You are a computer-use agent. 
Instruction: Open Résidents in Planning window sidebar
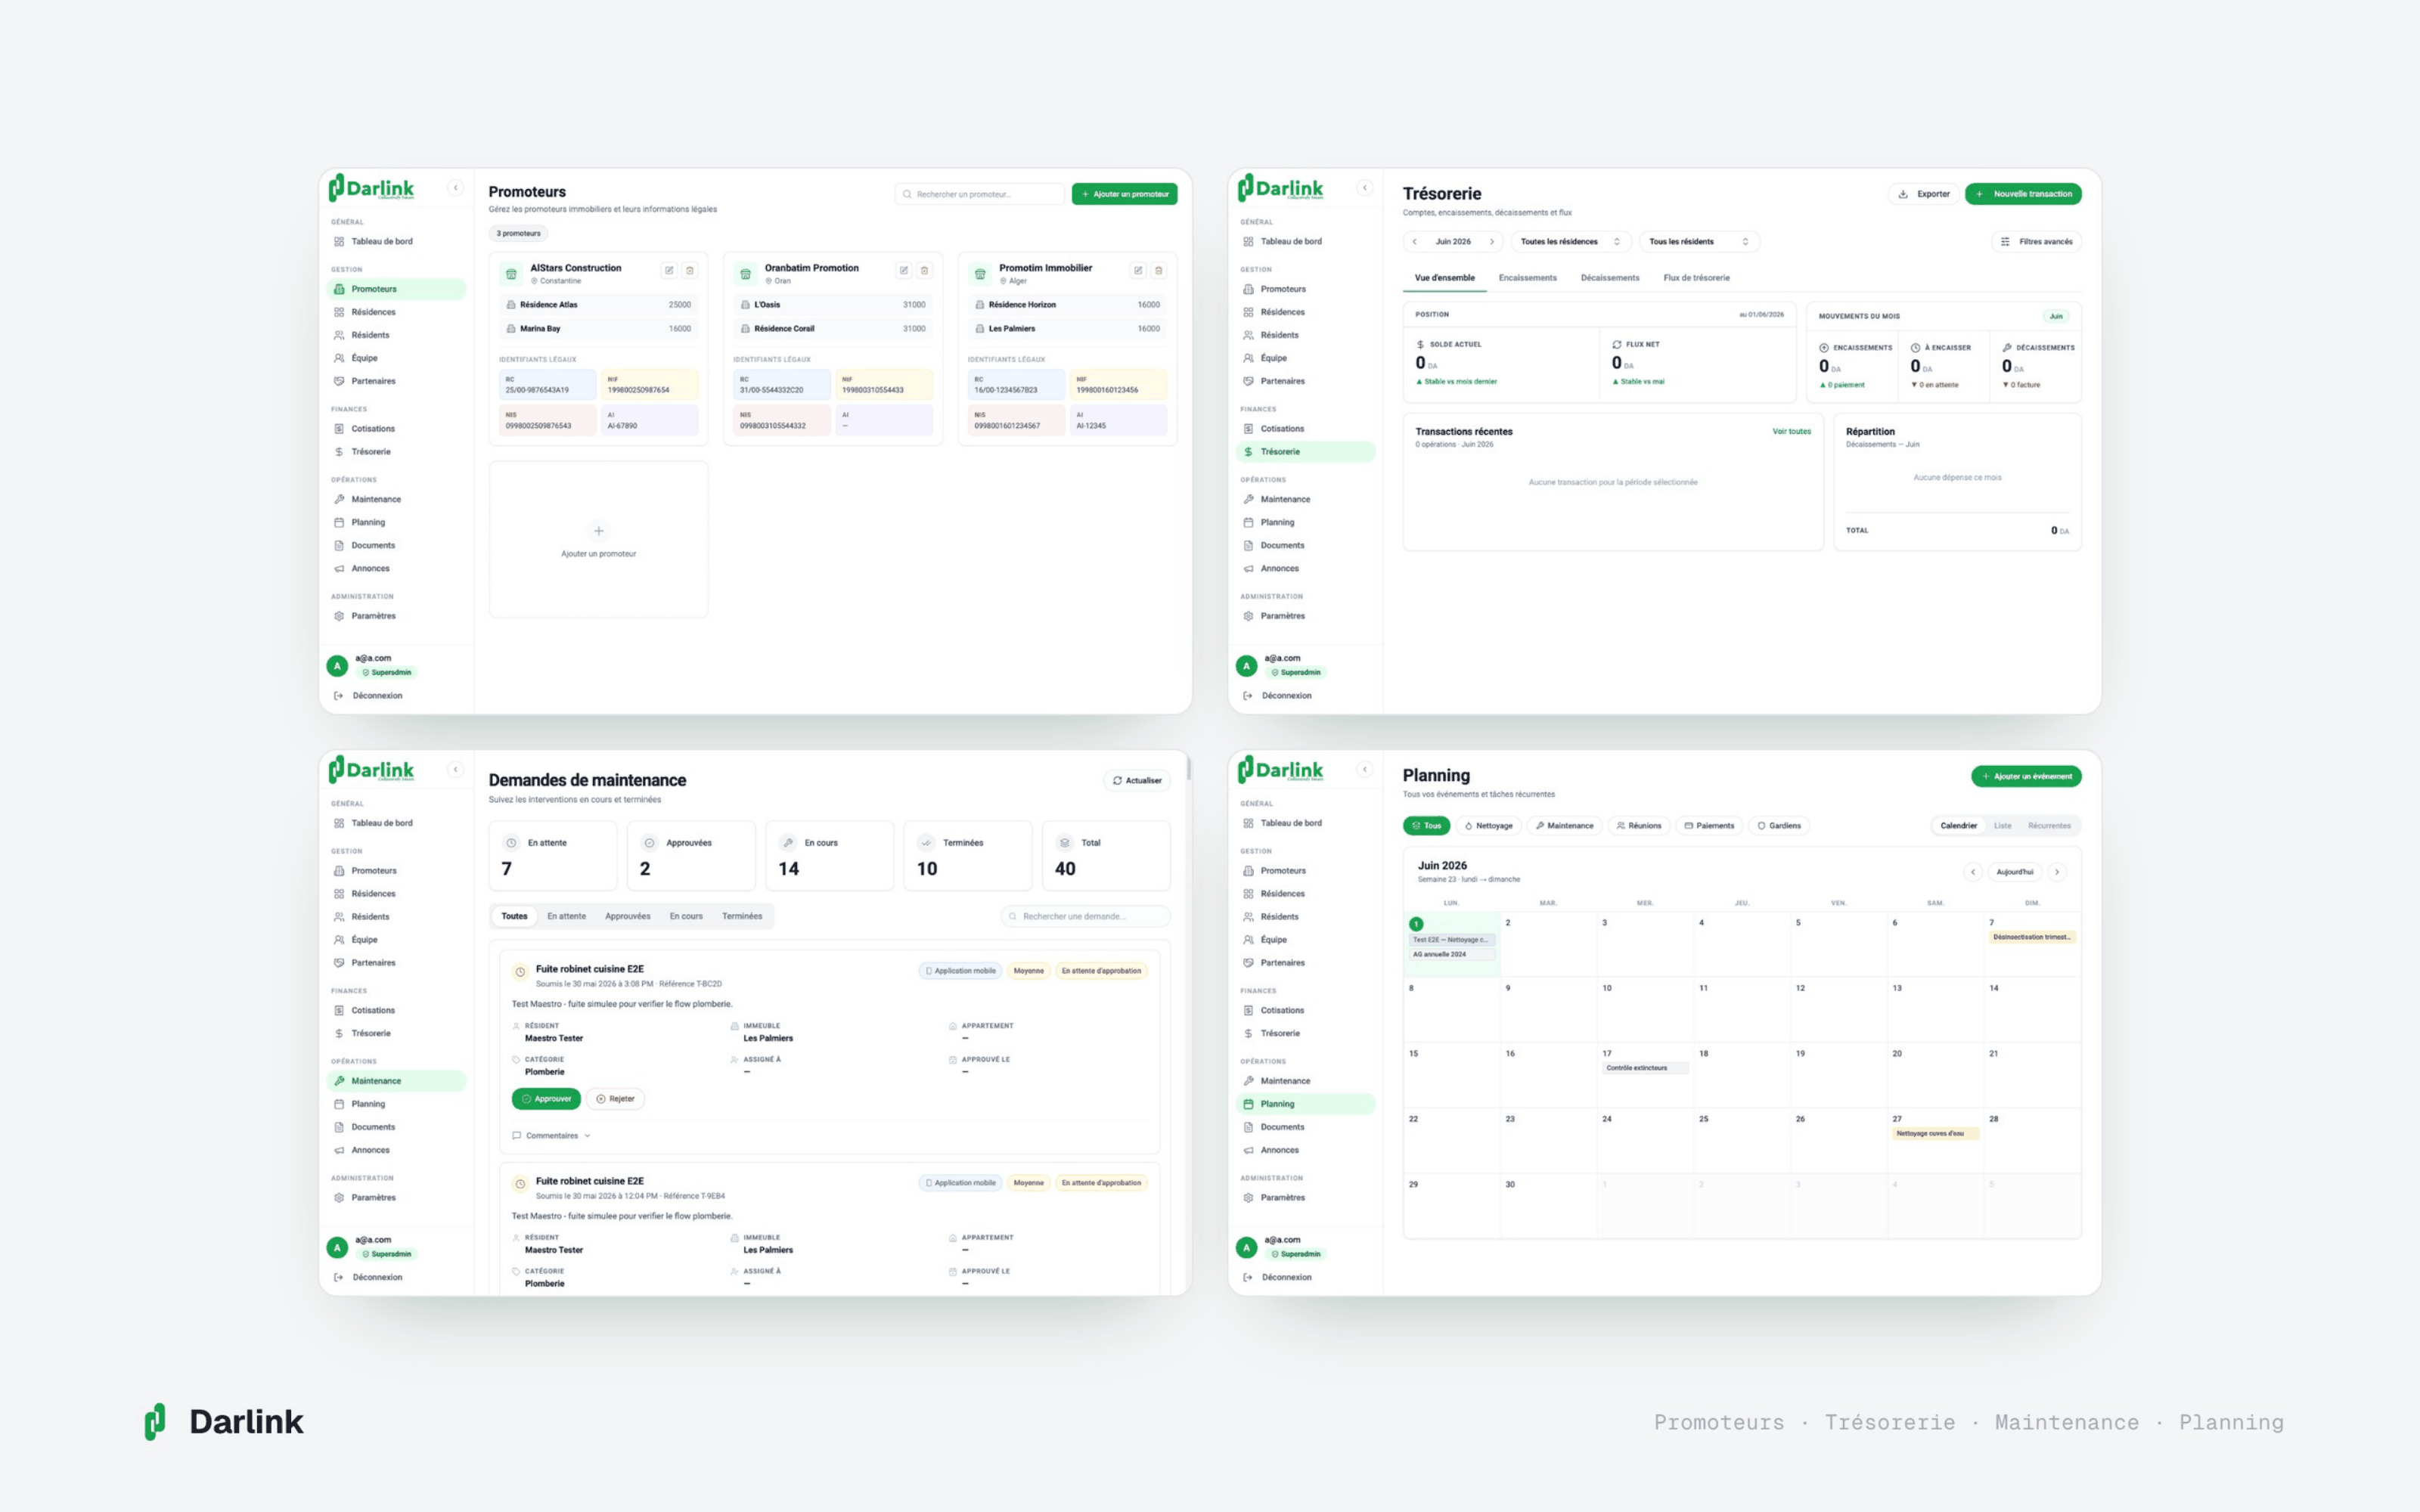click(1305, 917)
